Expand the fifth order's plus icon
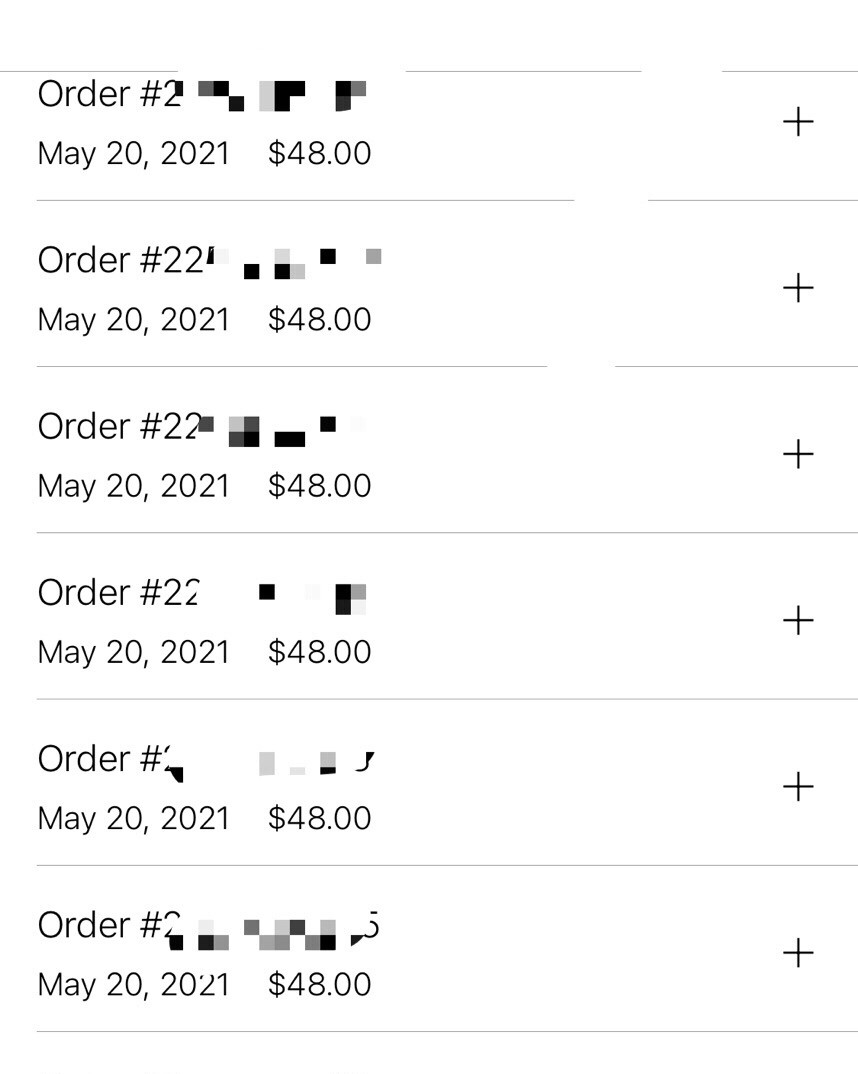 (798, 786)
